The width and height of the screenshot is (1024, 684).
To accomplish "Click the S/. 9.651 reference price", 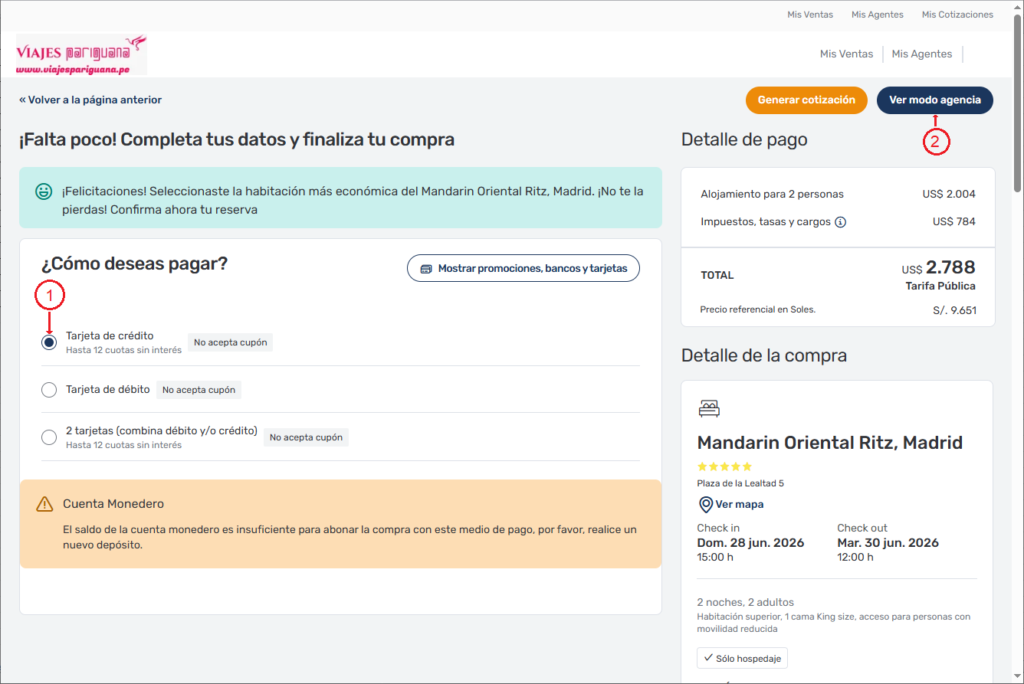I will [x=954, y=310].
